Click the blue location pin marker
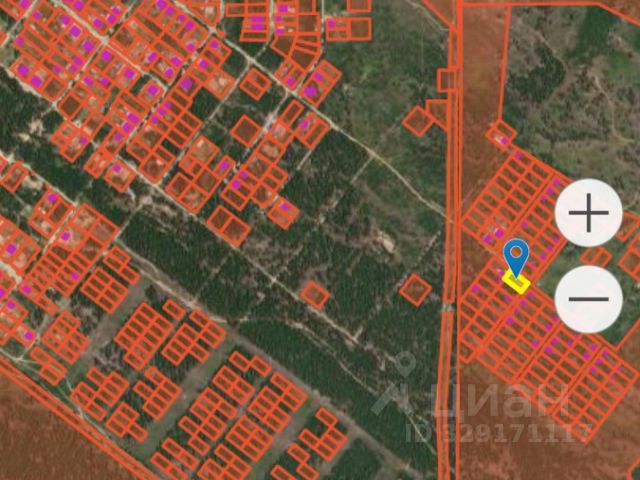 pos(516,259)
